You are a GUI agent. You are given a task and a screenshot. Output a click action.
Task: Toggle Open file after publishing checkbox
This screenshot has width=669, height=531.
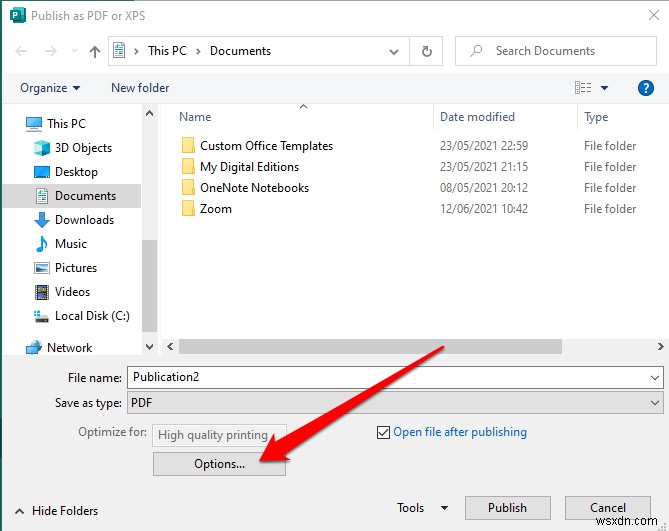[383, 432]
